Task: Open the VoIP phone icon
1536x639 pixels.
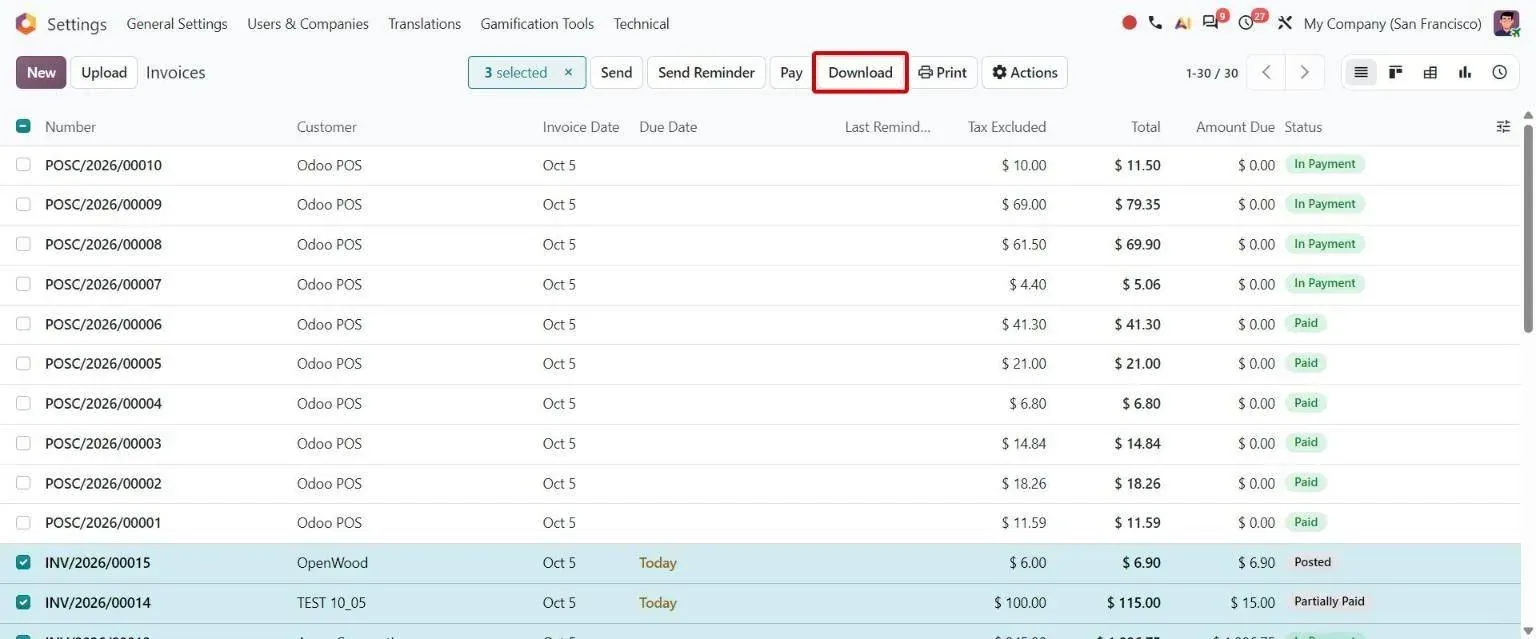Action: tap(1156, 23)
